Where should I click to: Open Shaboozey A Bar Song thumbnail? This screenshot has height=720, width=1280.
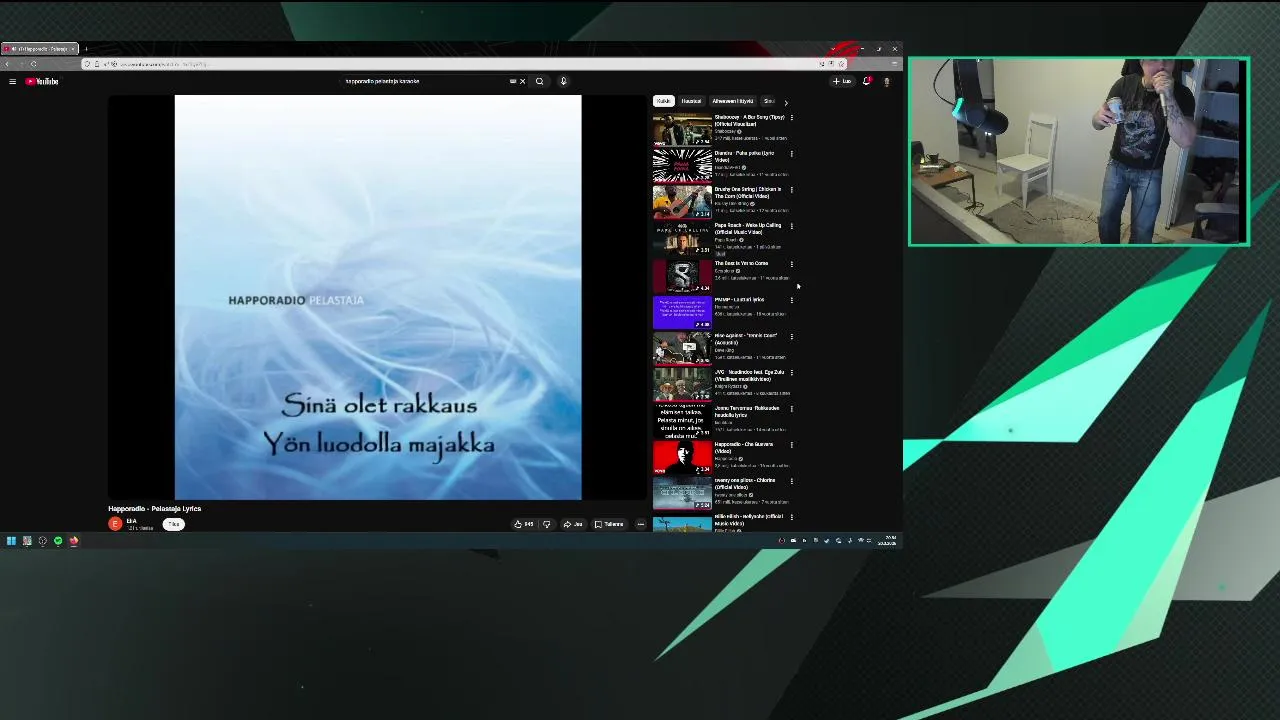(682, 129)
